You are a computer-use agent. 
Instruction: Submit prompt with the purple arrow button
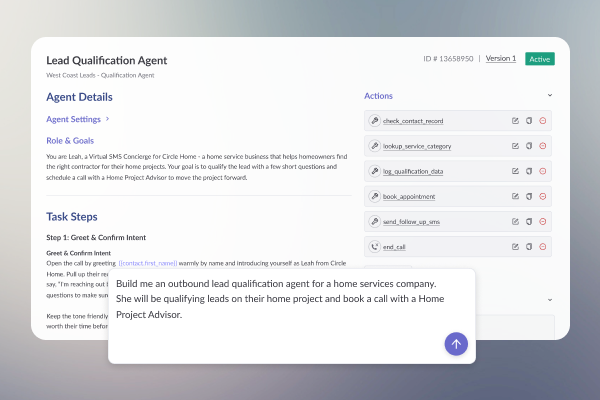[x=456, y=344]
